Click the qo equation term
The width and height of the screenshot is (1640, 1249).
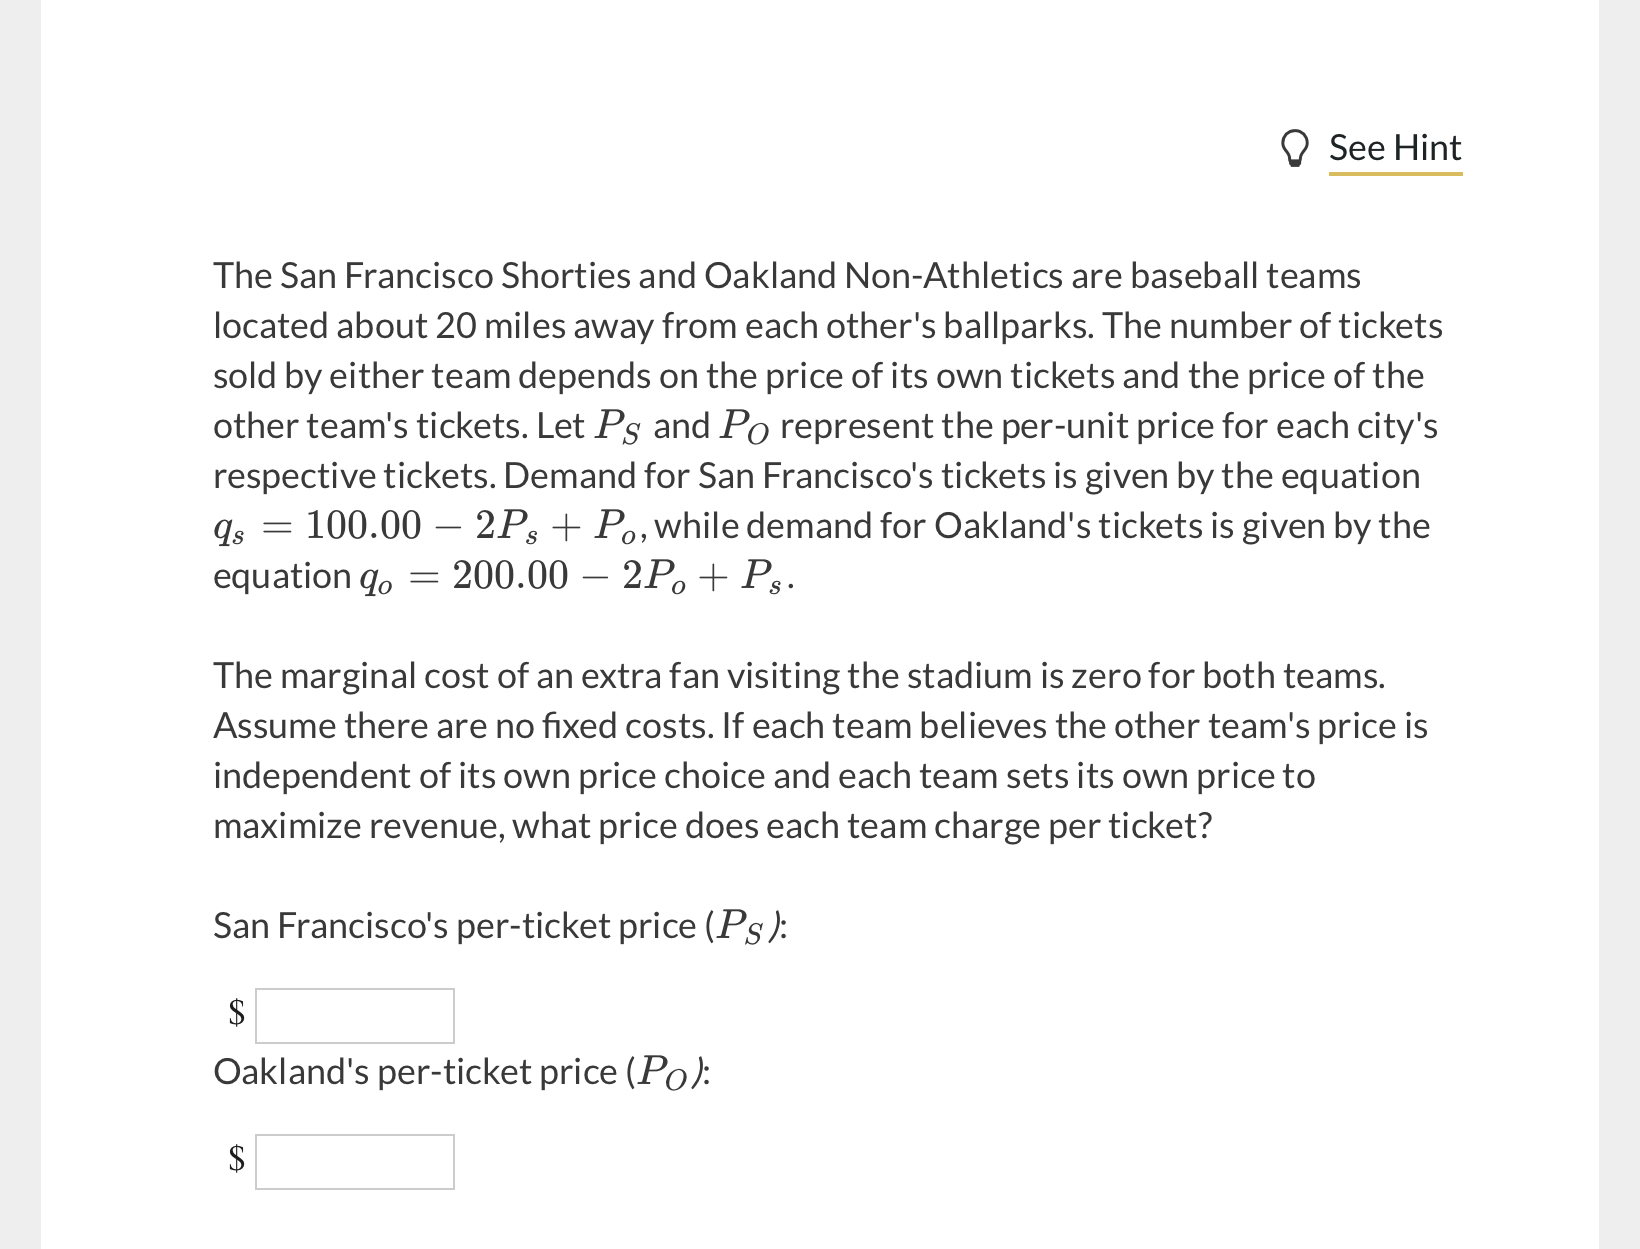click(x=377, y=578)
